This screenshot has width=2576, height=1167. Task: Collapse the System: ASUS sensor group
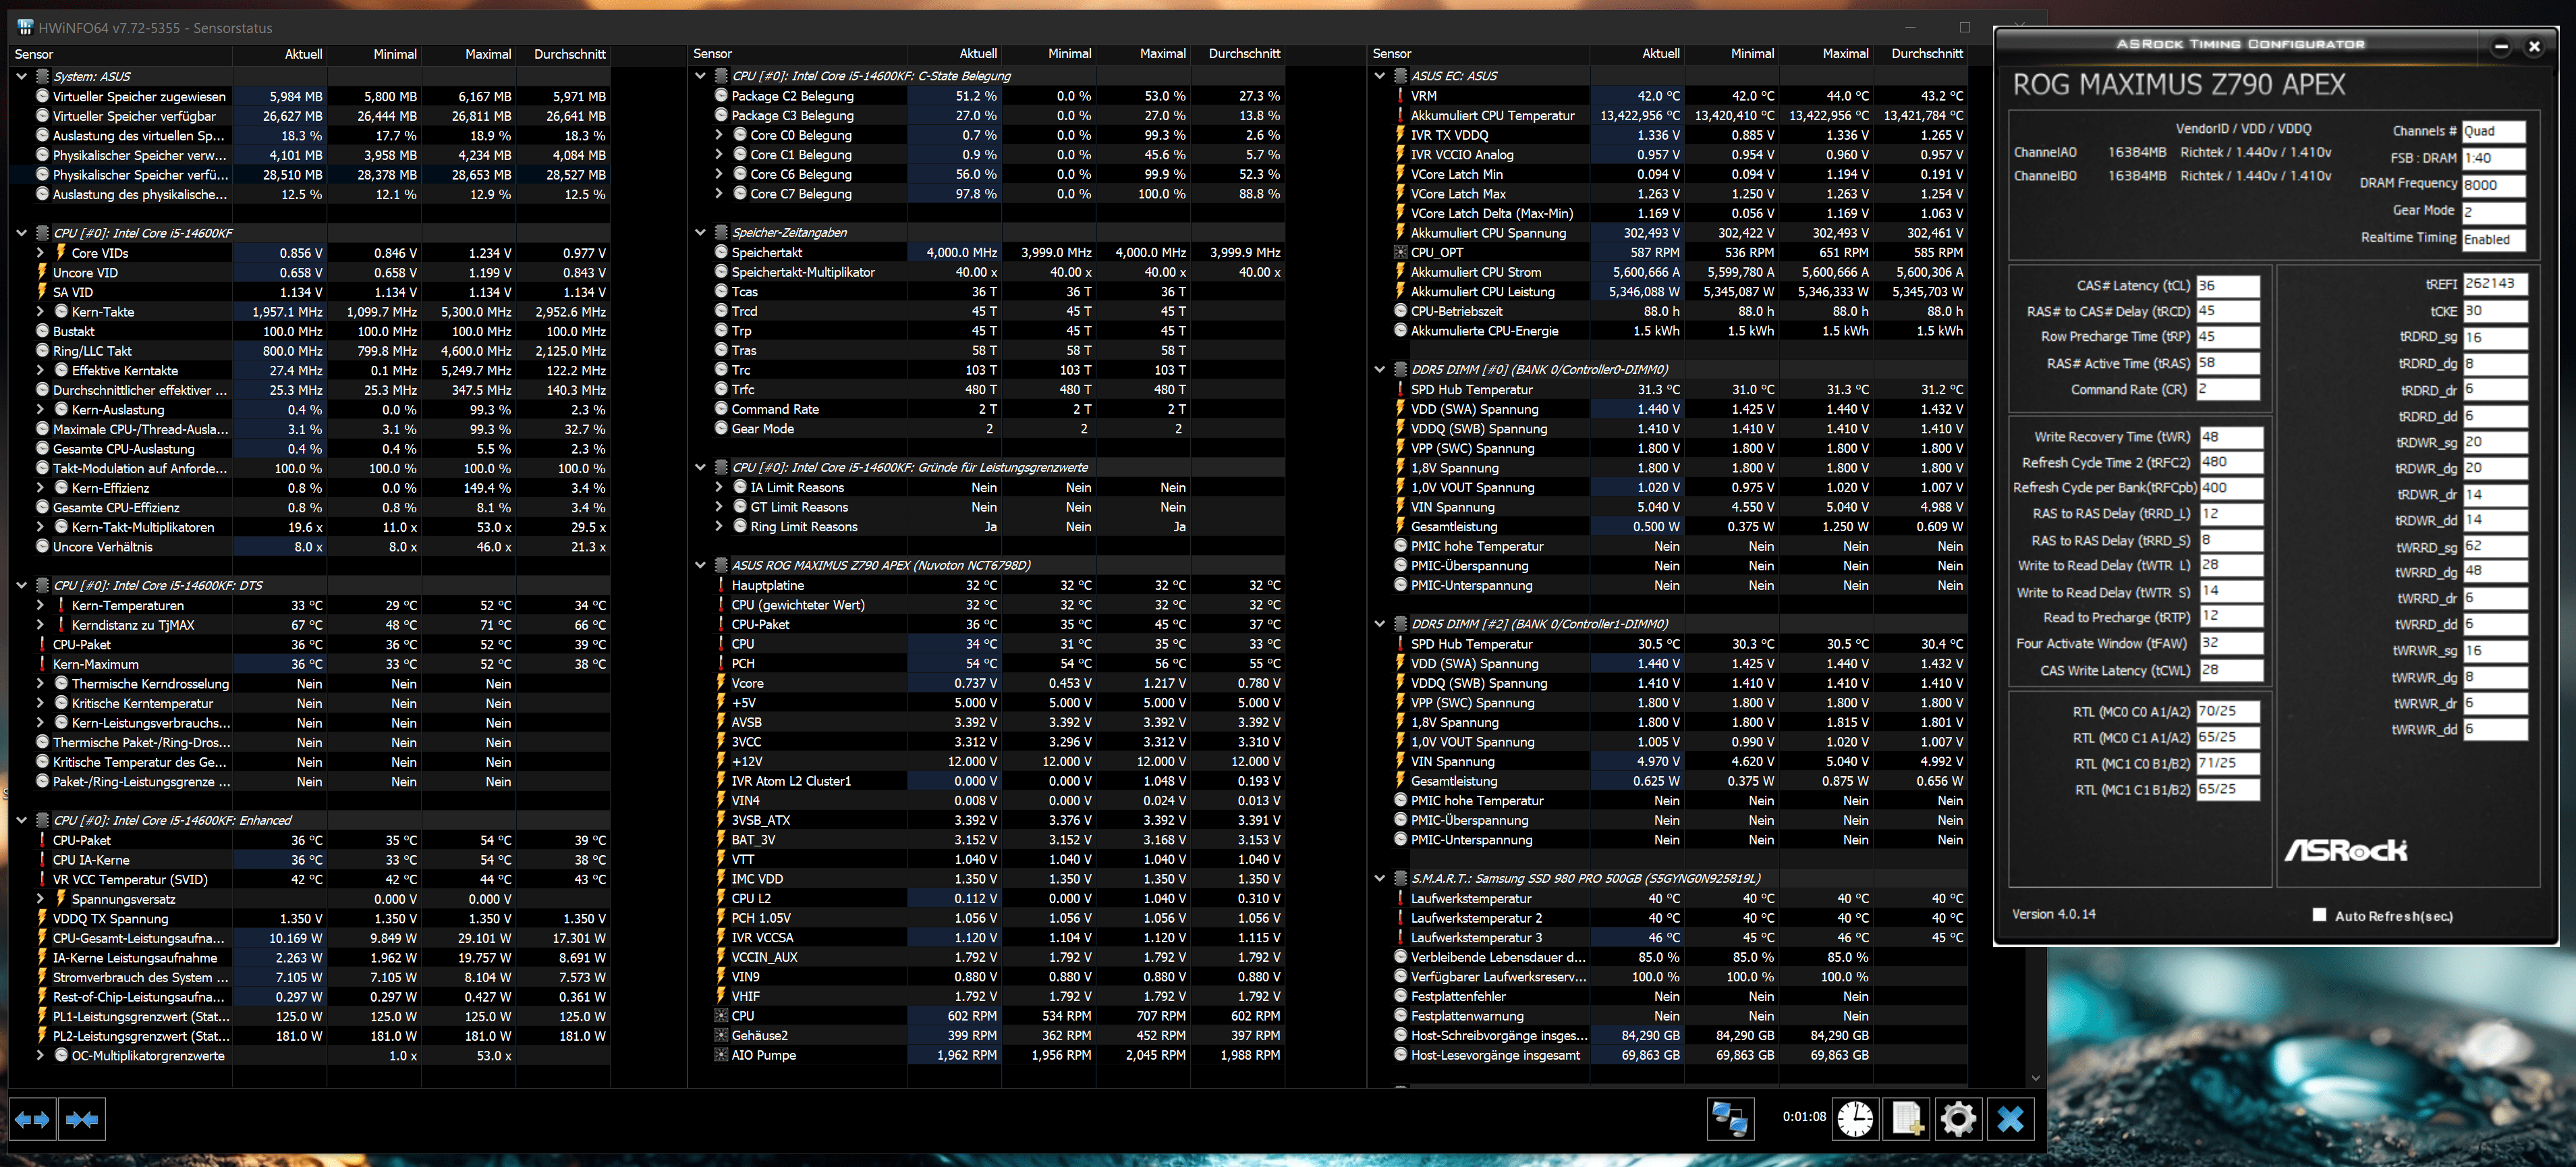pyautogui.click(x=22, y=76)
